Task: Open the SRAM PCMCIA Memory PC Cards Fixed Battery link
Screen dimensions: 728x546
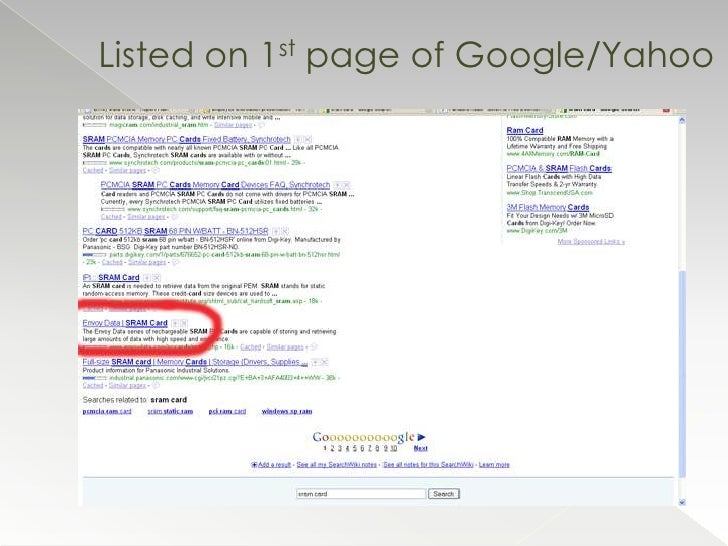Action: pyautogui.click(x=186, y=139)
